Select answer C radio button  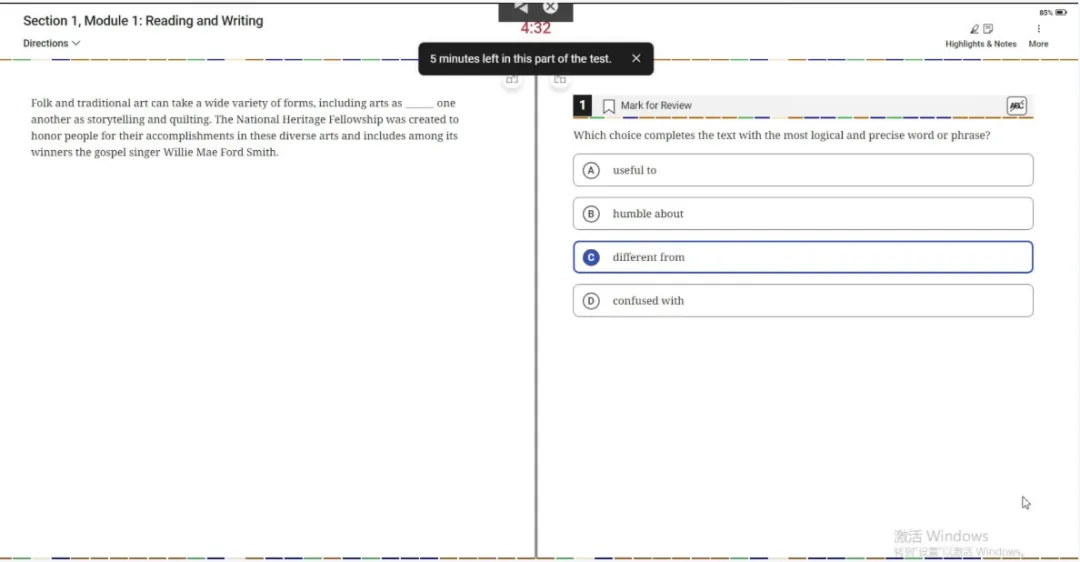click(591, 257)
